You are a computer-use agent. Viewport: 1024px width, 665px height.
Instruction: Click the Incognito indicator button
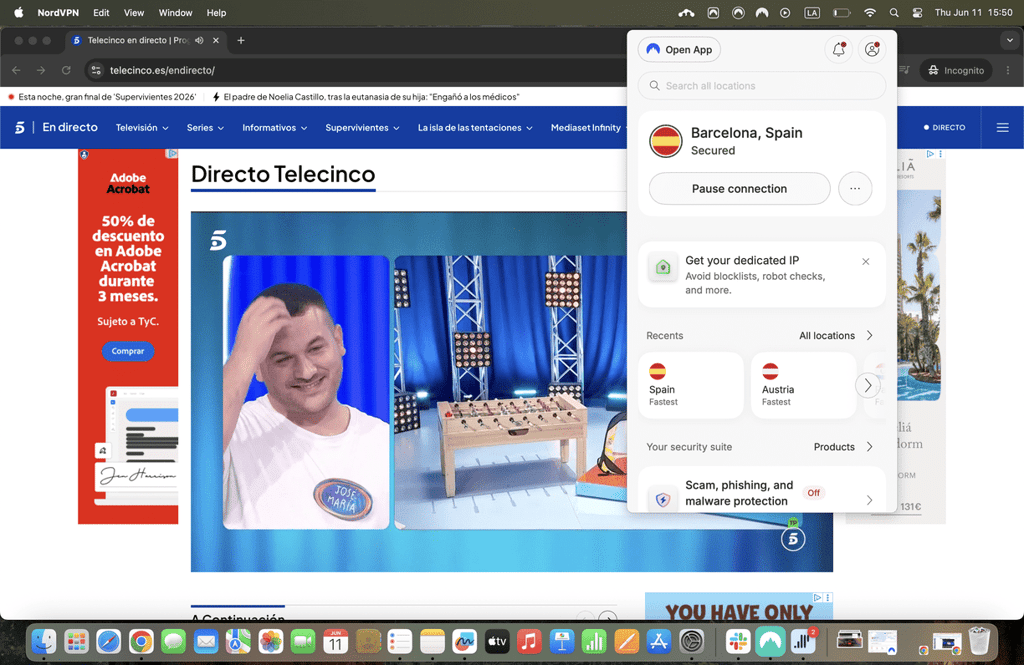955,71
